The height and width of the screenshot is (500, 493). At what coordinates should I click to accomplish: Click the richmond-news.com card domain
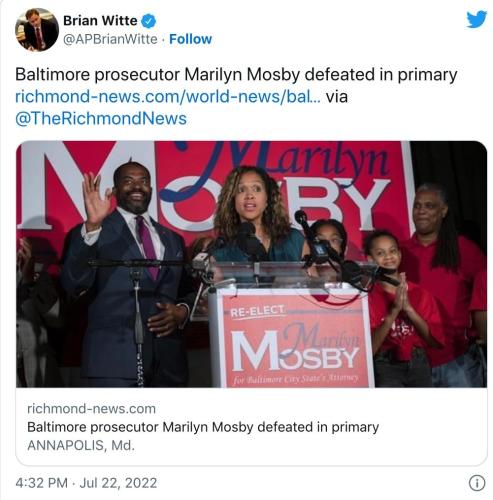[x=91, y=409]
